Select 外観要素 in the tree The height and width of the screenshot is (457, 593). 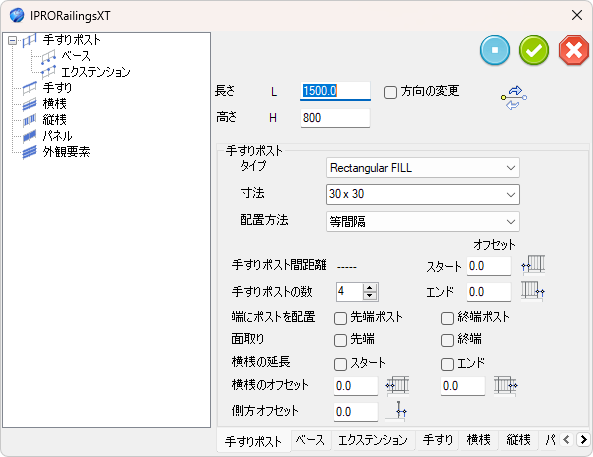(66, 152)
